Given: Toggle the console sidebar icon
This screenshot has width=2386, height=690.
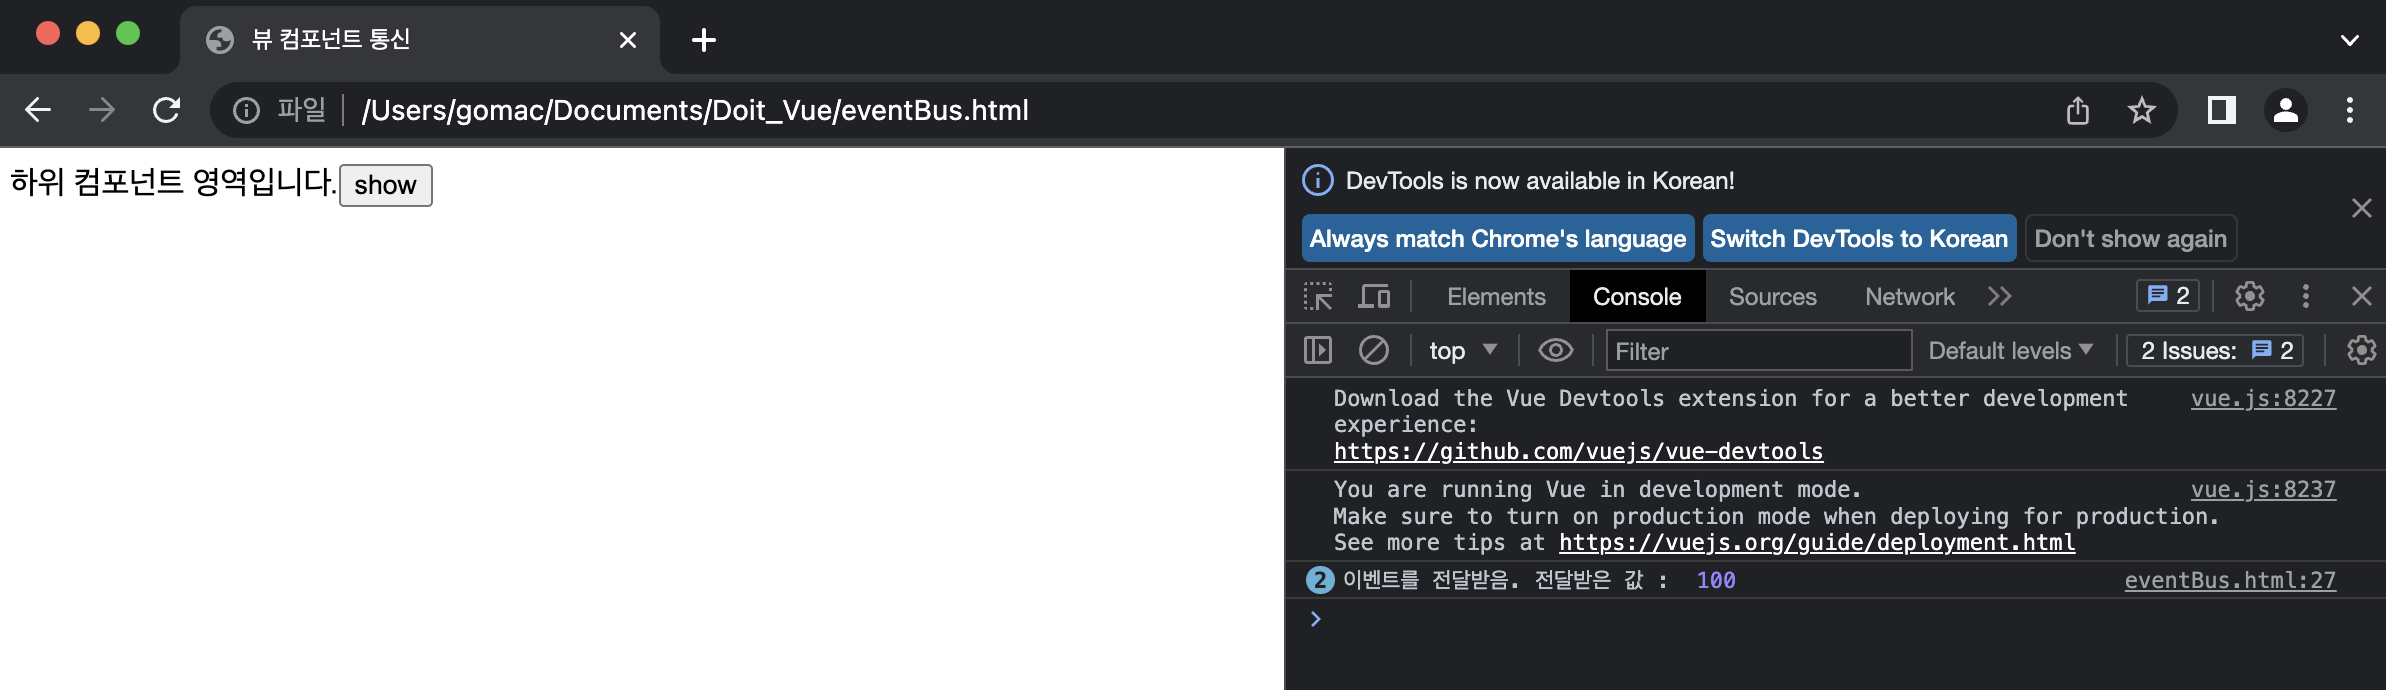Looking at the screenshot, I should point(1318,350).
